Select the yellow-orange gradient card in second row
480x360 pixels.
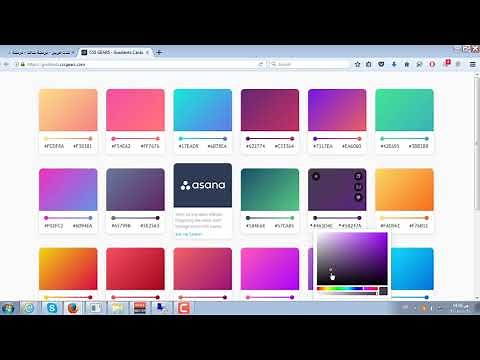coord(404,189)
